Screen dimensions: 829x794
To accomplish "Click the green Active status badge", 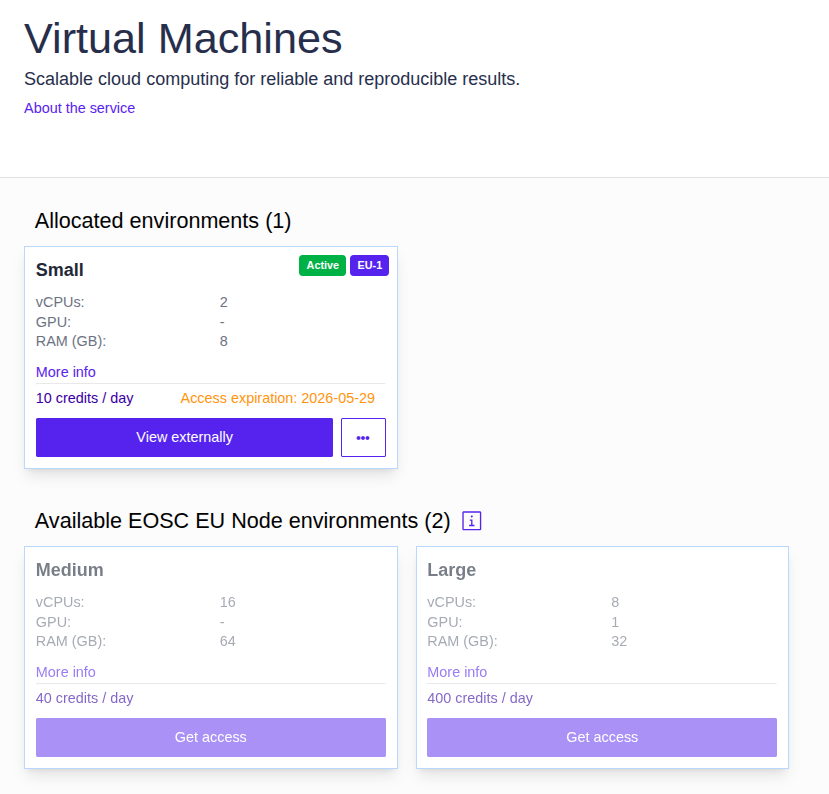I will (x=322, y=265).
